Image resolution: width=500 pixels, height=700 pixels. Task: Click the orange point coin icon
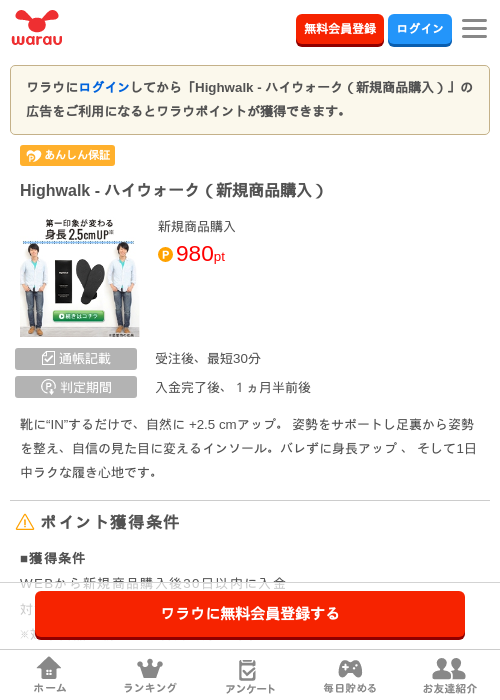pyautogui.click(x=165, y=254)
